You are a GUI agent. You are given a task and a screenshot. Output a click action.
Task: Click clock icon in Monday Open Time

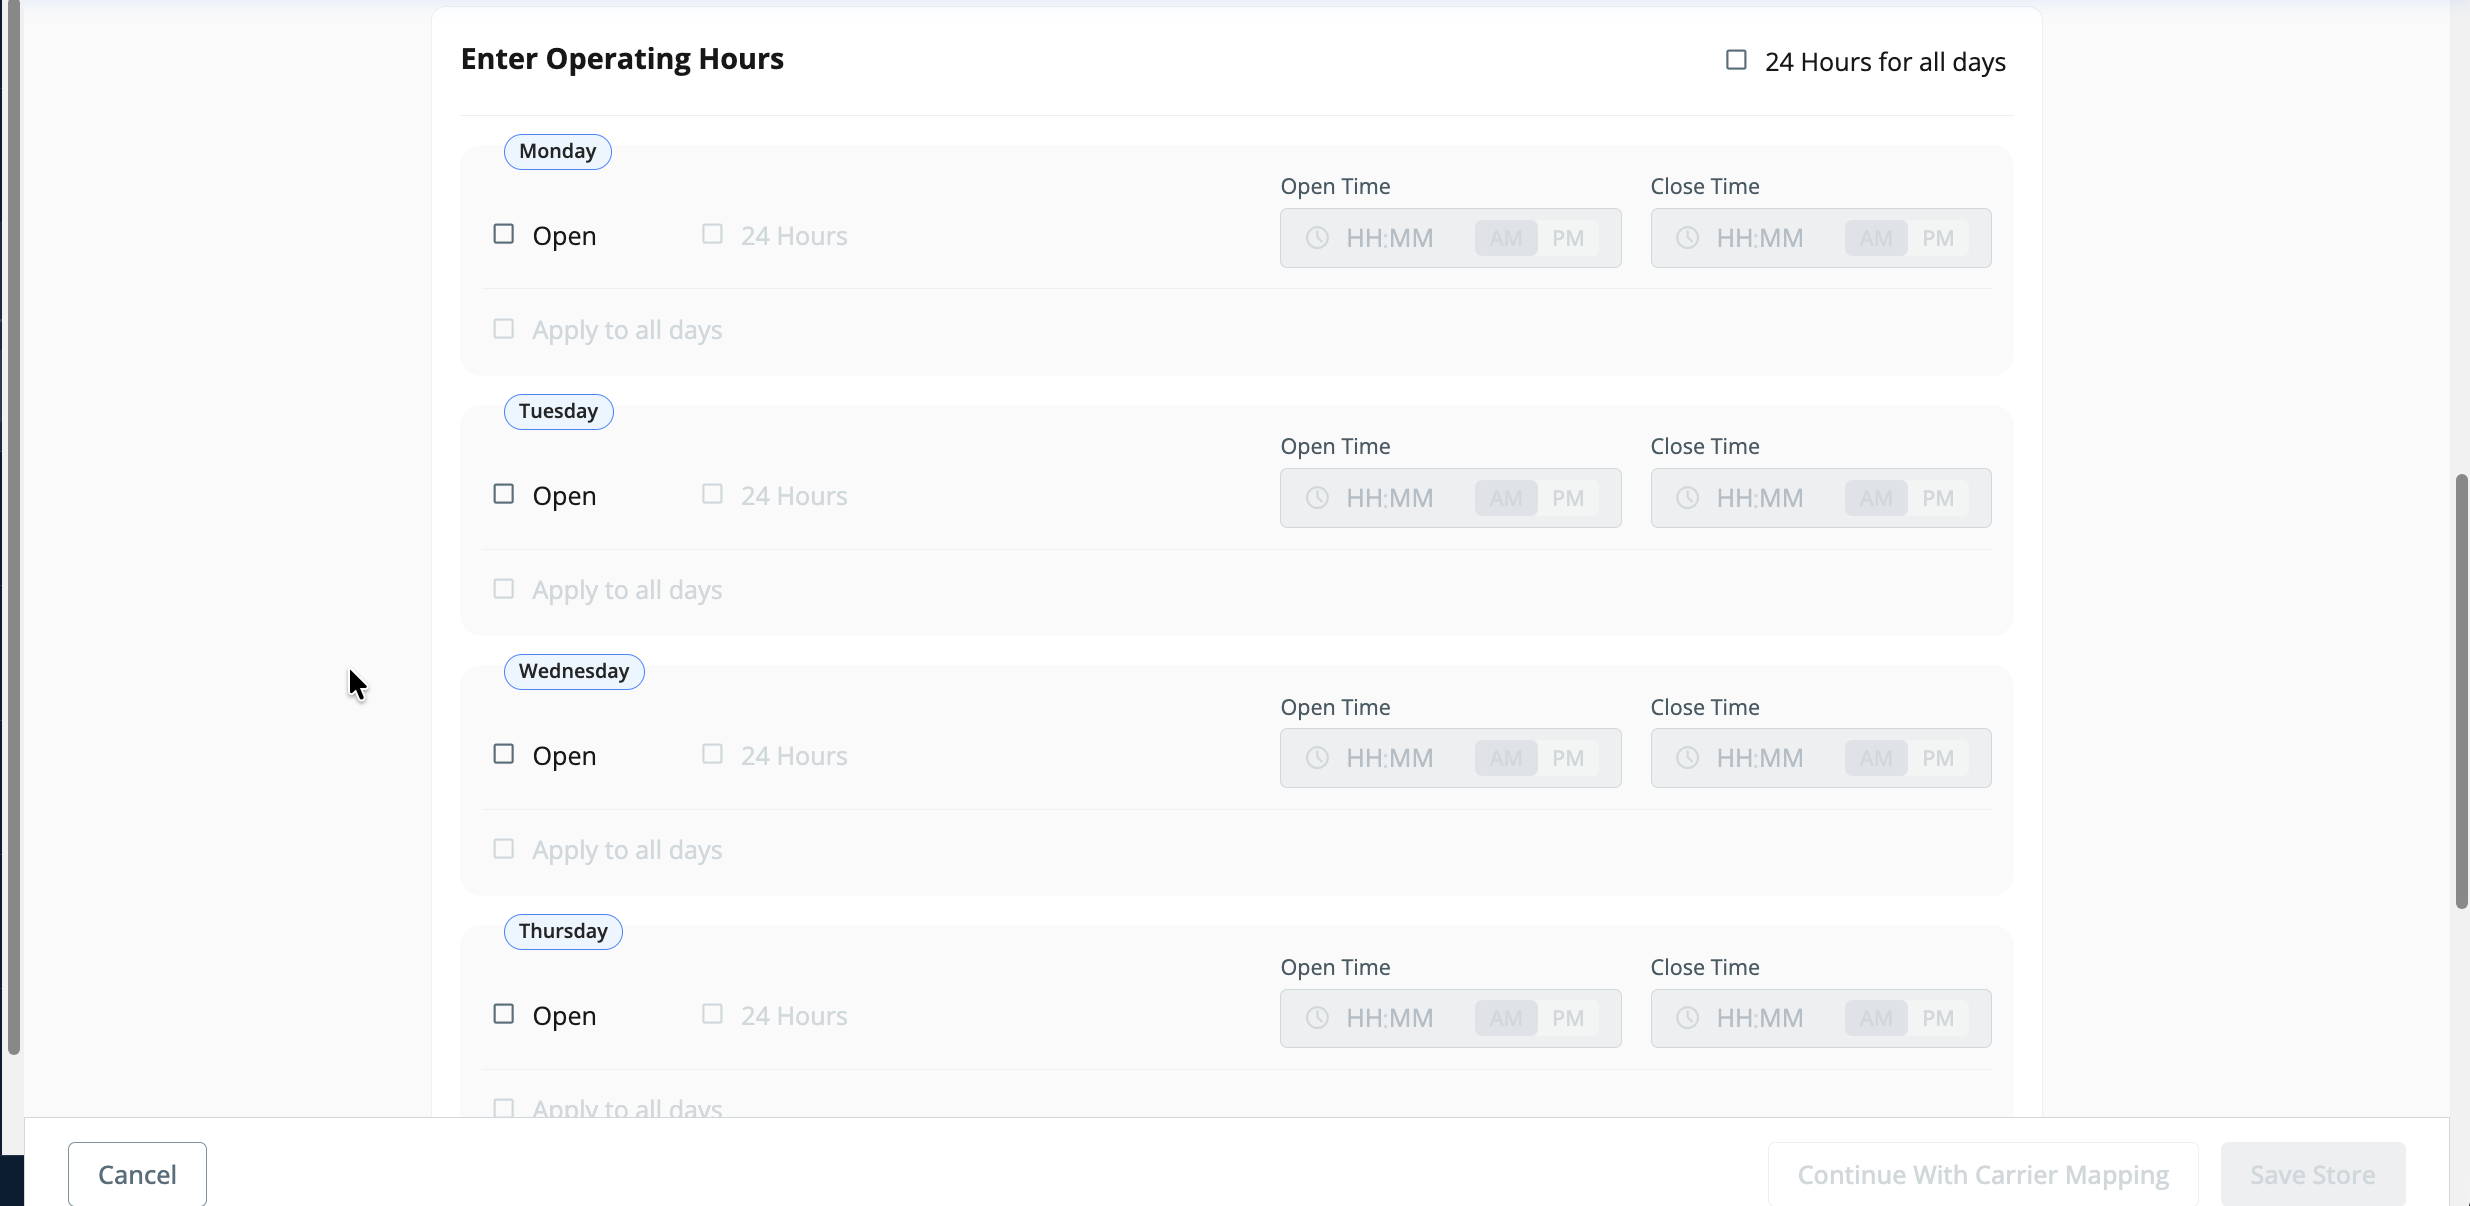(x=1317, y=238)
